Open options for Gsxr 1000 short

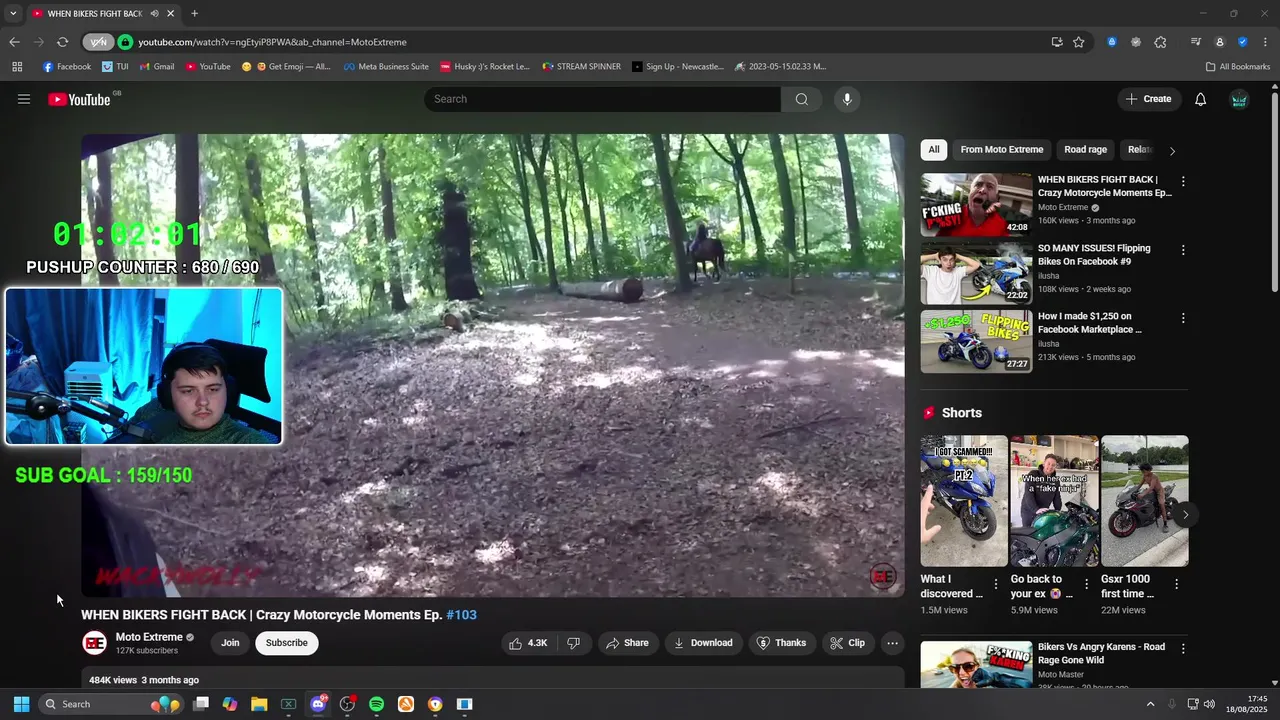click(x=1176, y=584)
